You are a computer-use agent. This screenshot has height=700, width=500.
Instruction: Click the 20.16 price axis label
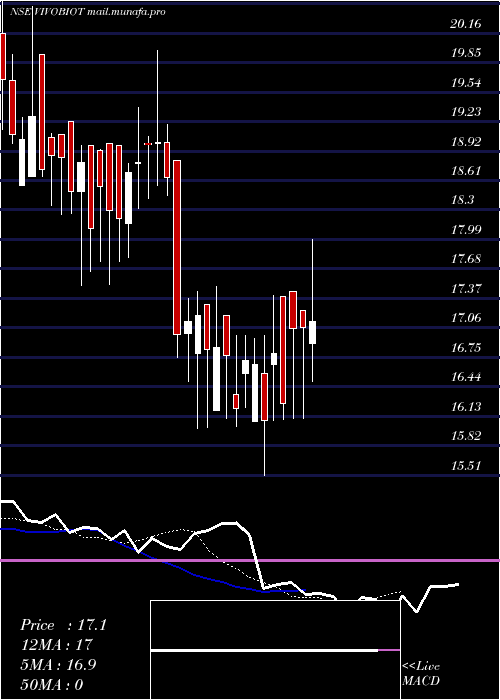coord(466,24)
